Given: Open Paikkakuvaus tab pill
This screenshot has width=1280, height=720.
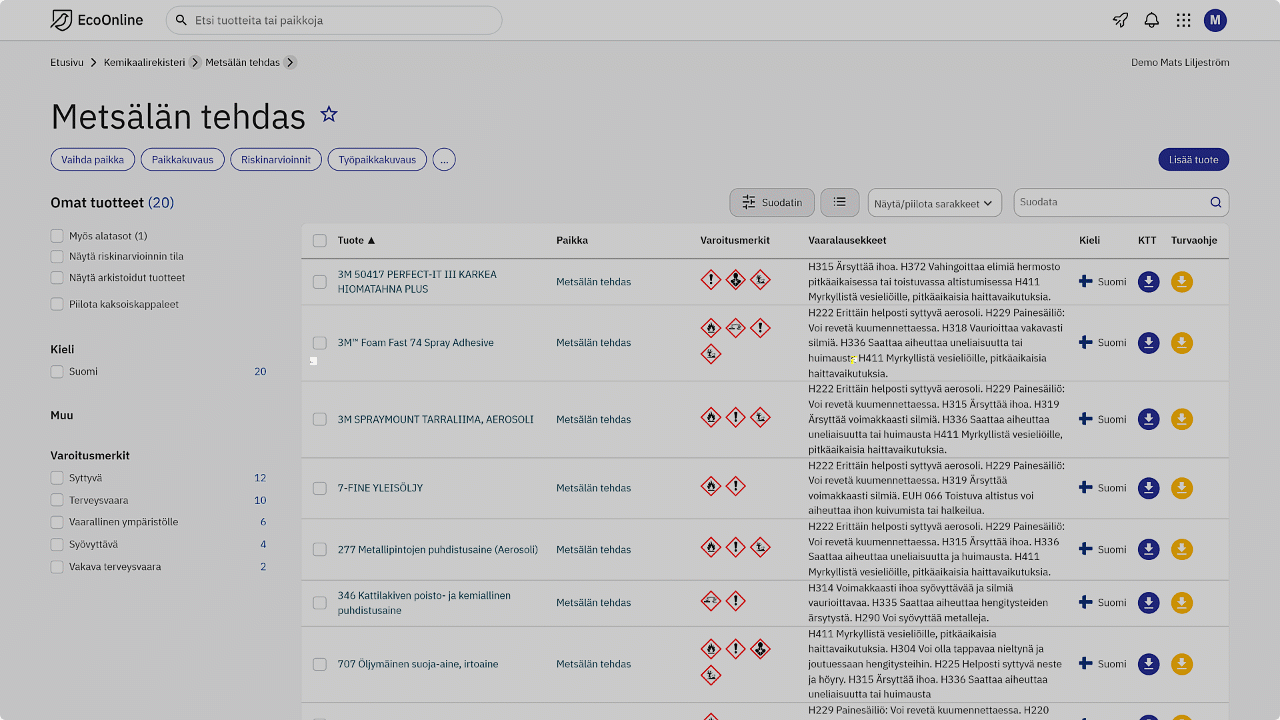Looking at the screenshot, I should pyautogui.click(x=182, y=159).
